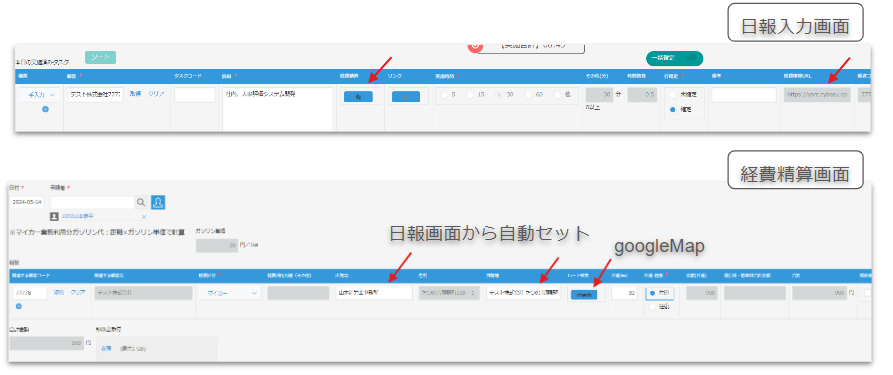Toggle the green 一括確定 switch
The width and height of the screenshot is (893, 375).
674,58
